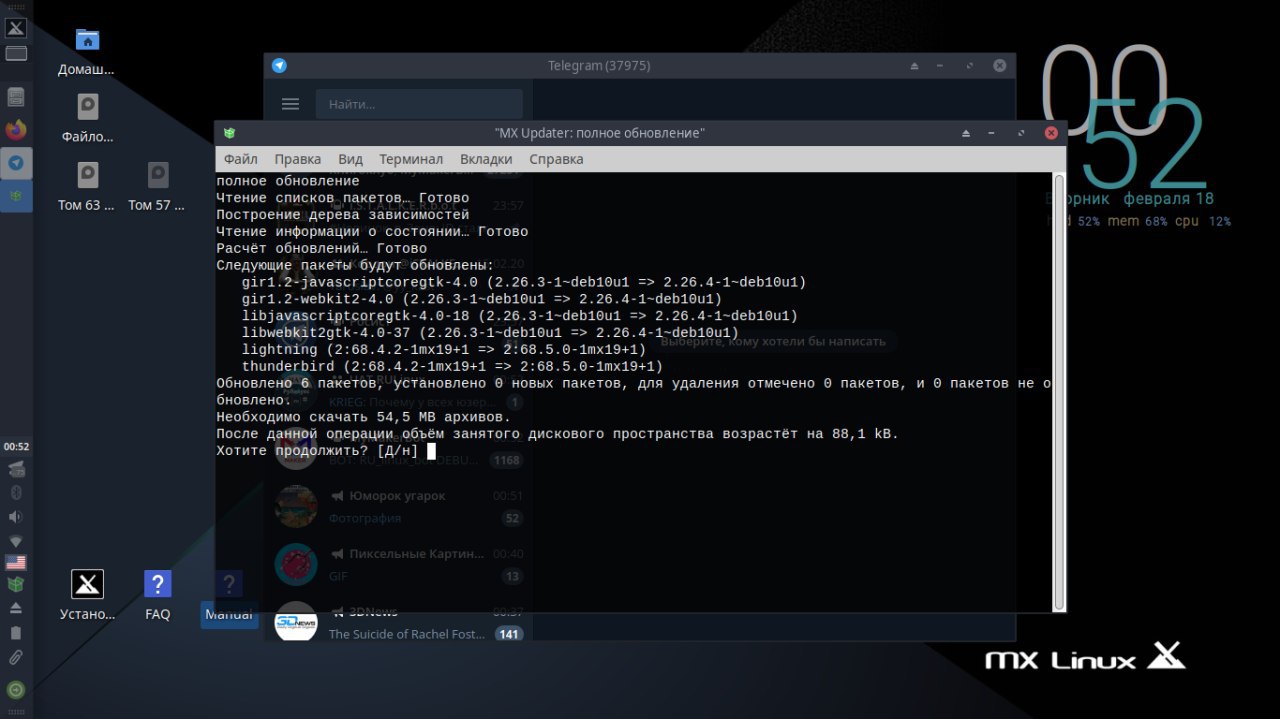Click the Пиксельные Картин… chat avatar
The height and width of the screenshot is (719, 1280).
pos(296,565)
